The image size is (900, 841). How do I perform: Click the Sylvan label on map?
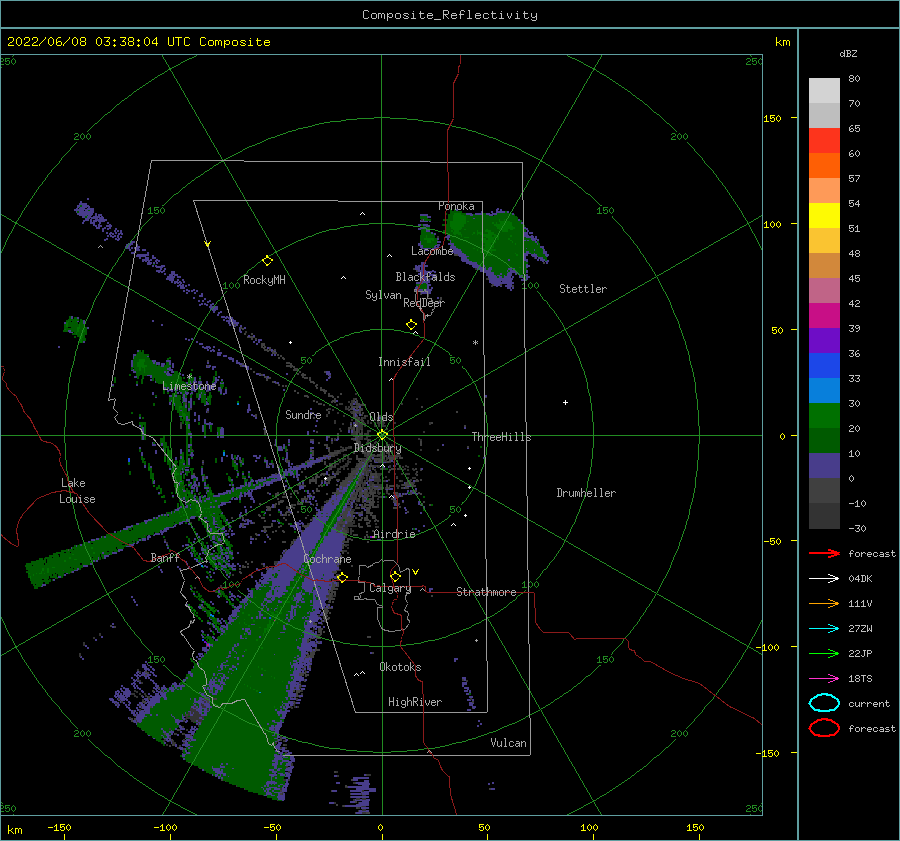pyautogui.click(x=383, y=295)
